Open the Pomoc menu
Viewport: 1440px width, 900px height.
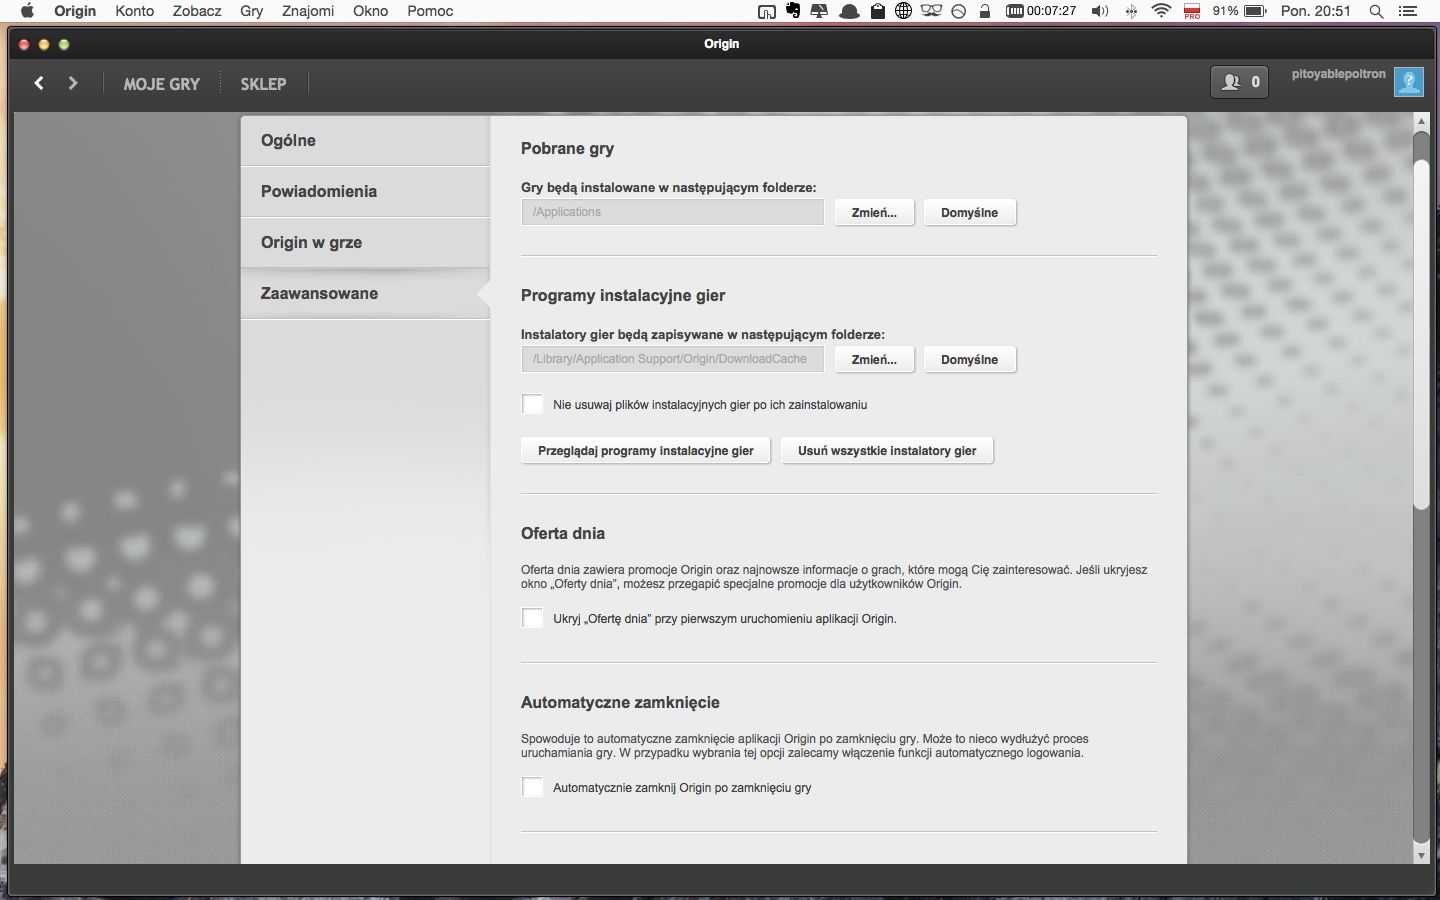430,11
